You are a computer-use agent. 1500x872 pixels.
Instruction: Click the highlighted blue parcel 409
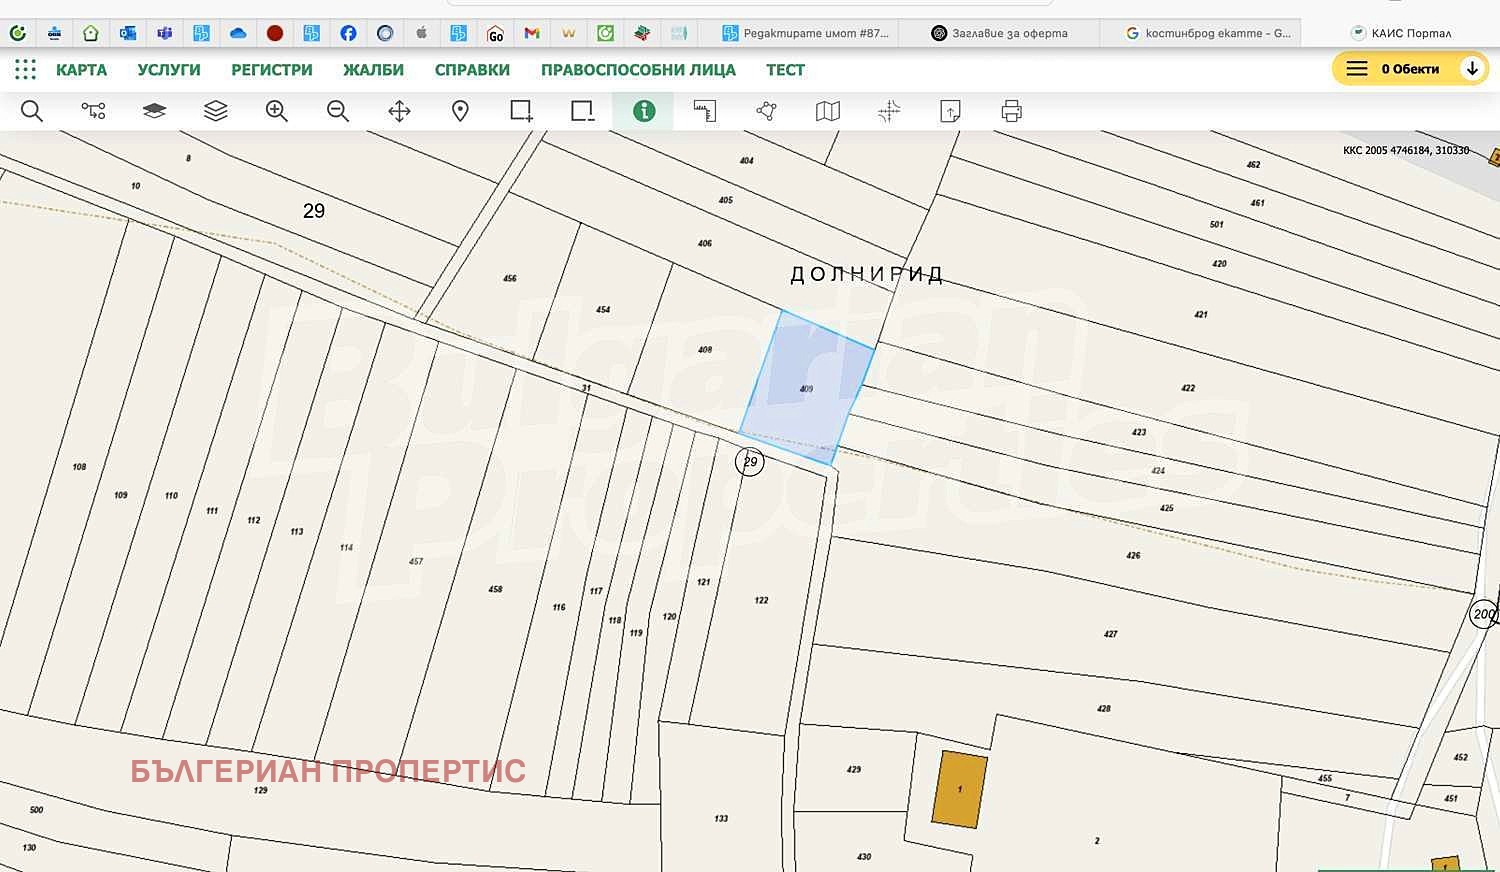806,390
